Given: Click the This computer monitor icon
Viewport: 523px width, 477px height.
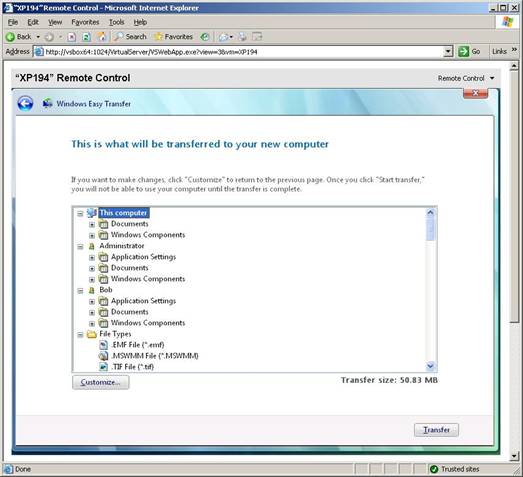Looking at the screenshot, I should [91, 213].
